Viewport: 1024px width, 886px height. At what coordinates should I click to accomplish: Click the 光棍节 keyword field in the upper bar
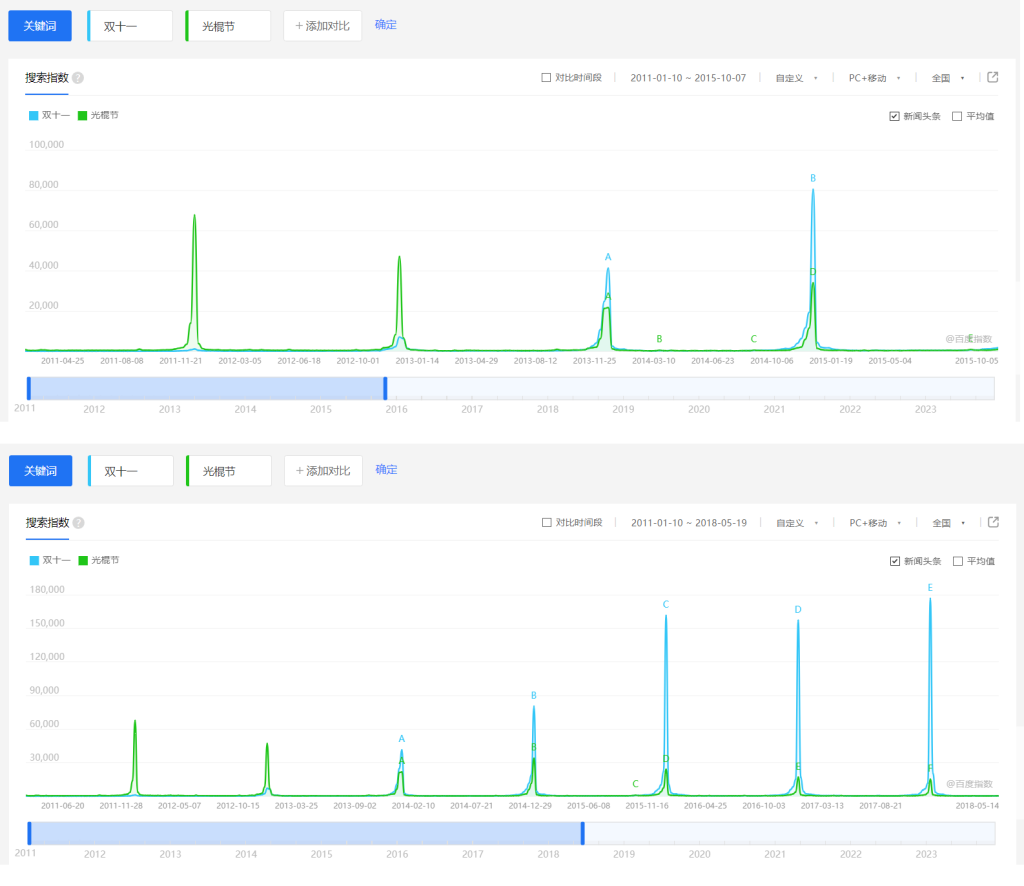pos(228,26)
